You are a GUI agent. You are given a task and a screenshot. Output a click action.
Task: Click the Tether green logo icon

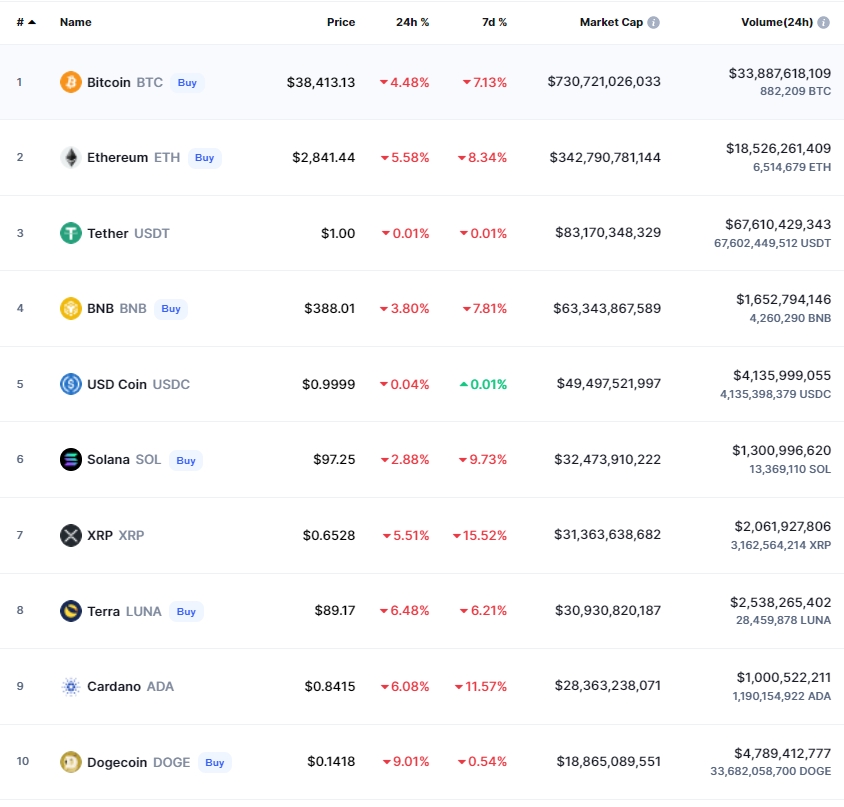[x=70, y=233]
